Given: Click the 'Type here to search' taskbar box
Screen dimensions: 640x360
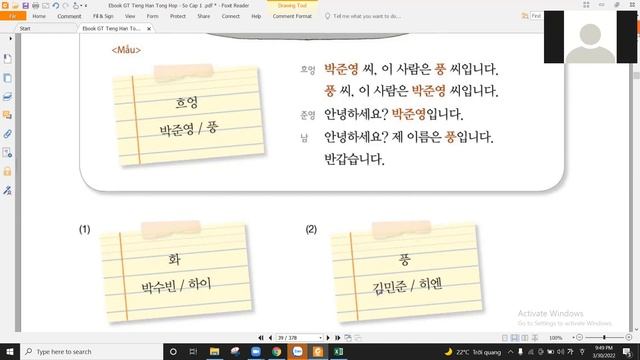Looking at the screenshot, I should pos(91,351).
